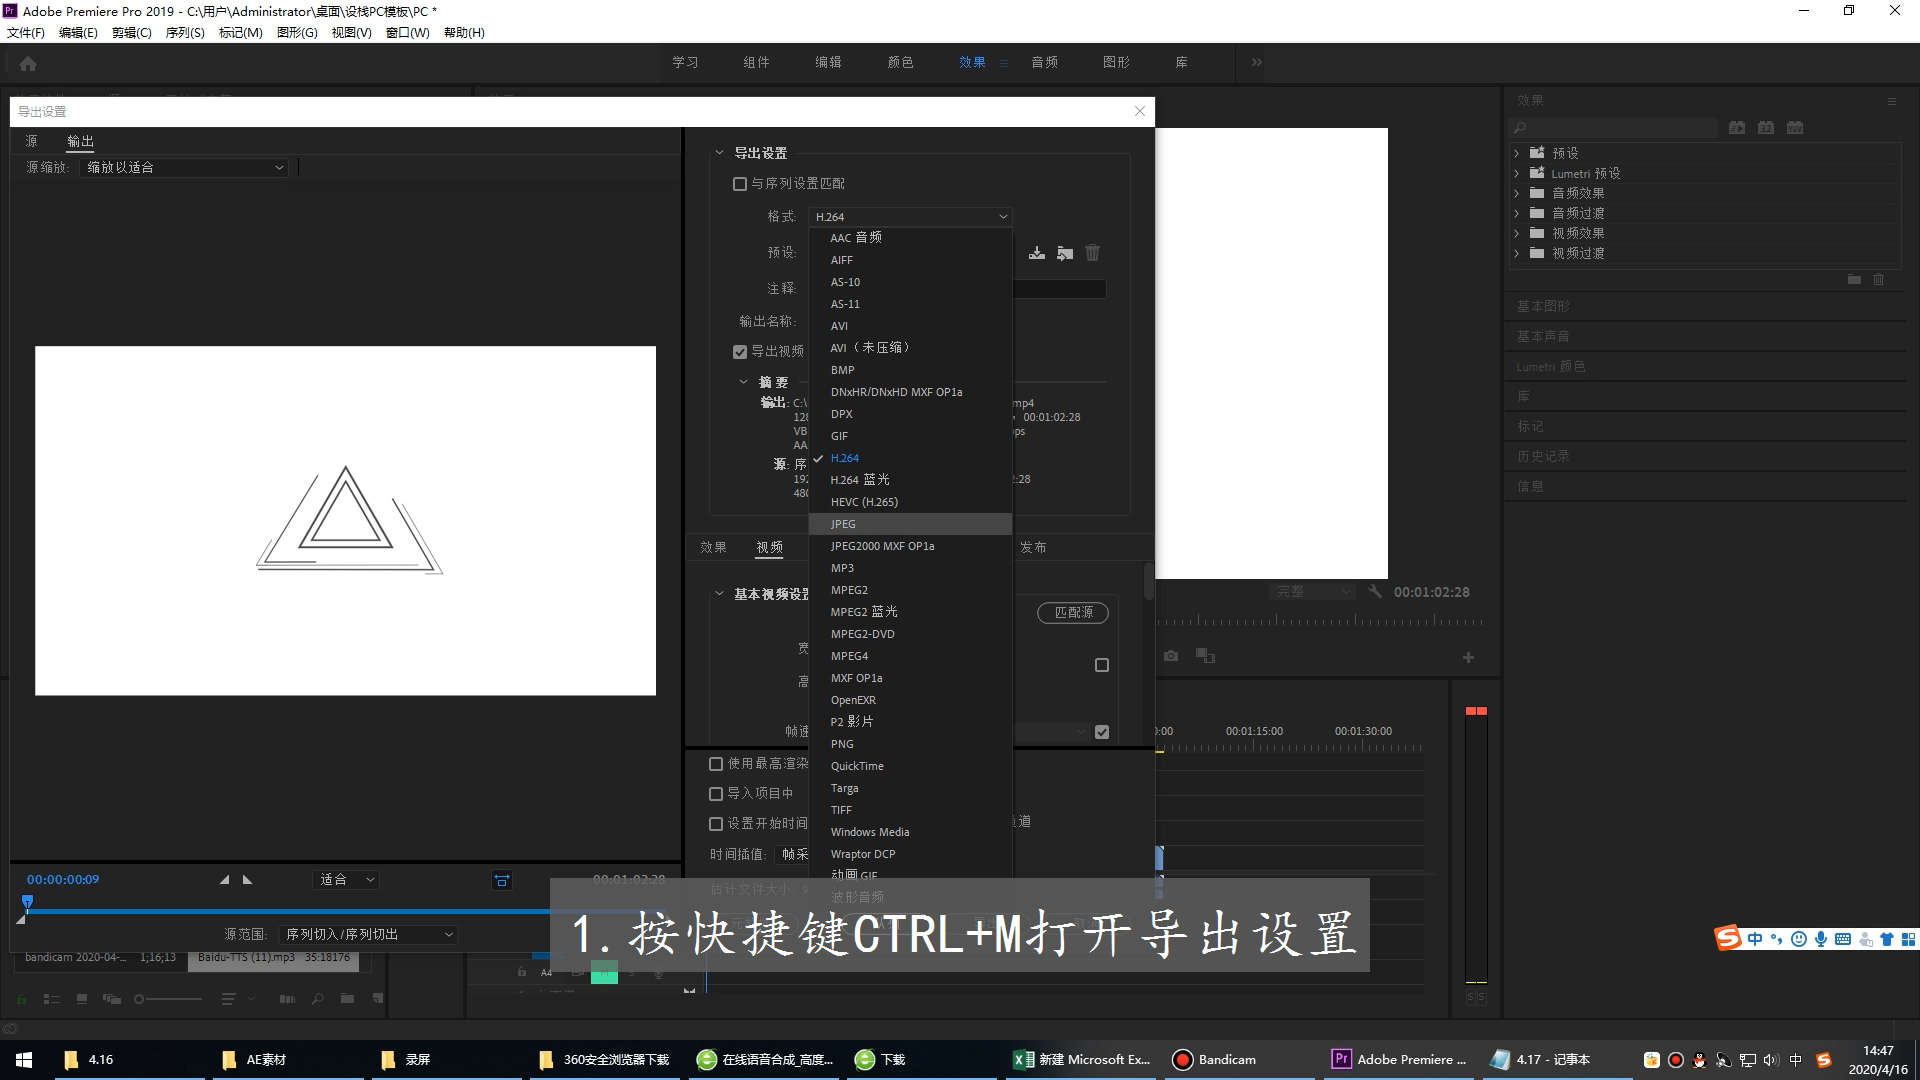
Task: Click YUV effects filter icon
Action: (x=1795, y=128)
